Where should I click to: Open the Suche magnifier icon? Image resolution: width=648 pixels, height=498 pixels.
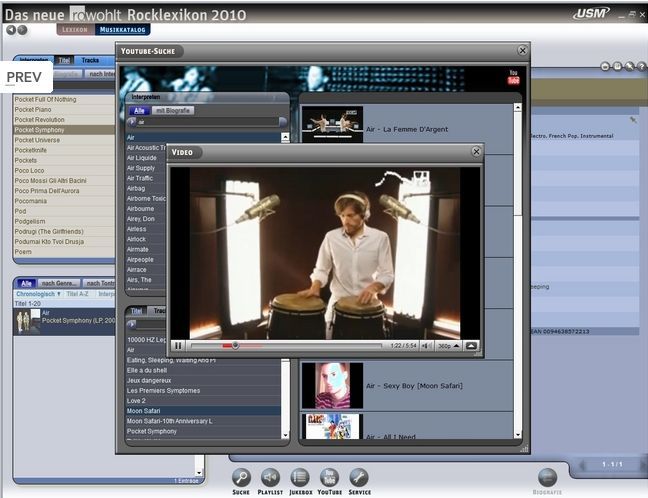(x=241, y=478)
